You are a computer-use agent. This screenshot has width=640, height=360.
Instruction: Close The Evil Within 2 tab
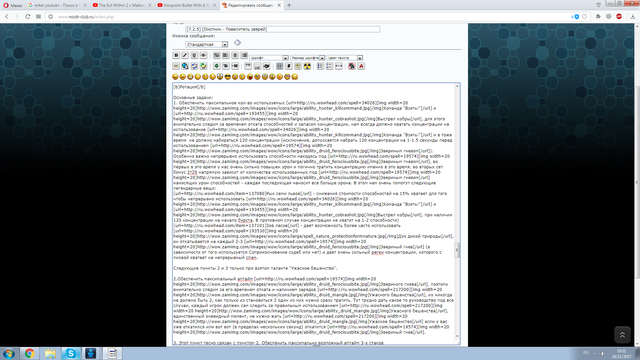tap(149, 5)
